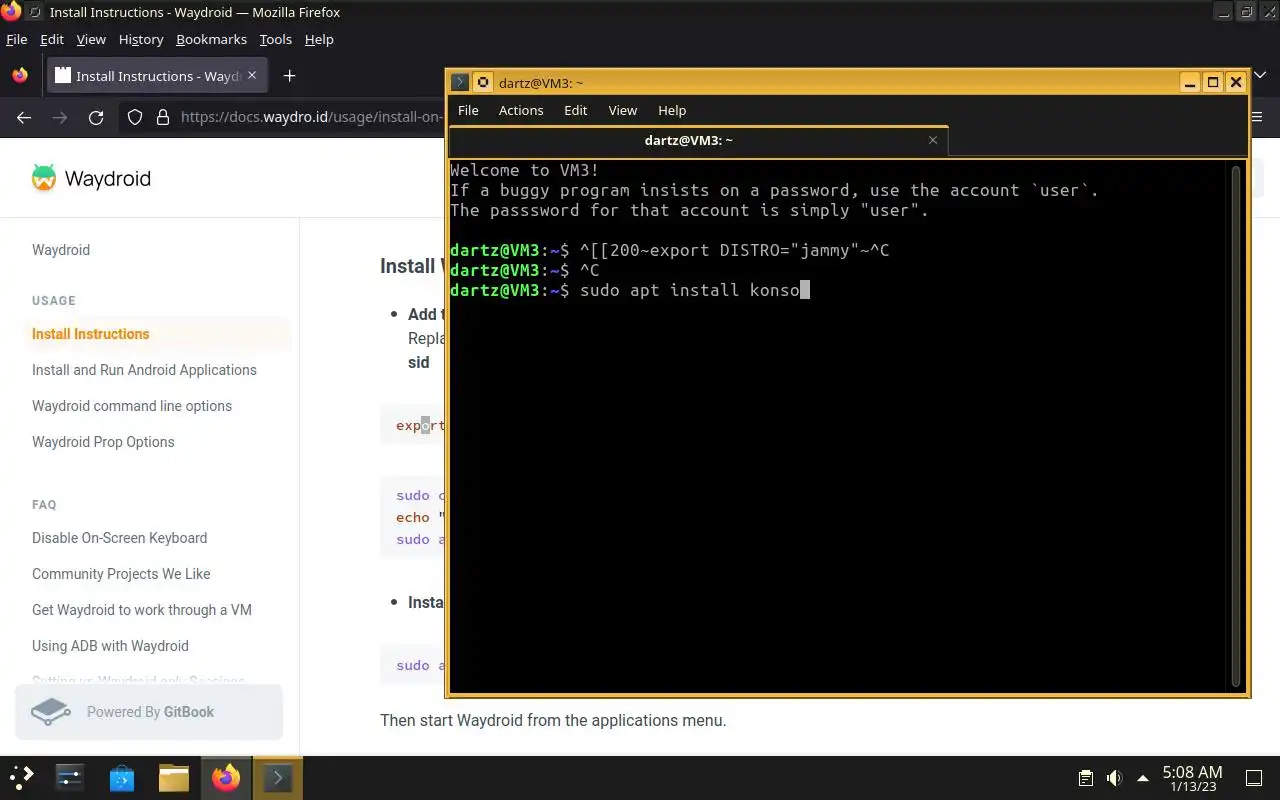Restore the Firefox window
Viewport: 1280px width, 800px height.
[x=1246, y=12]
